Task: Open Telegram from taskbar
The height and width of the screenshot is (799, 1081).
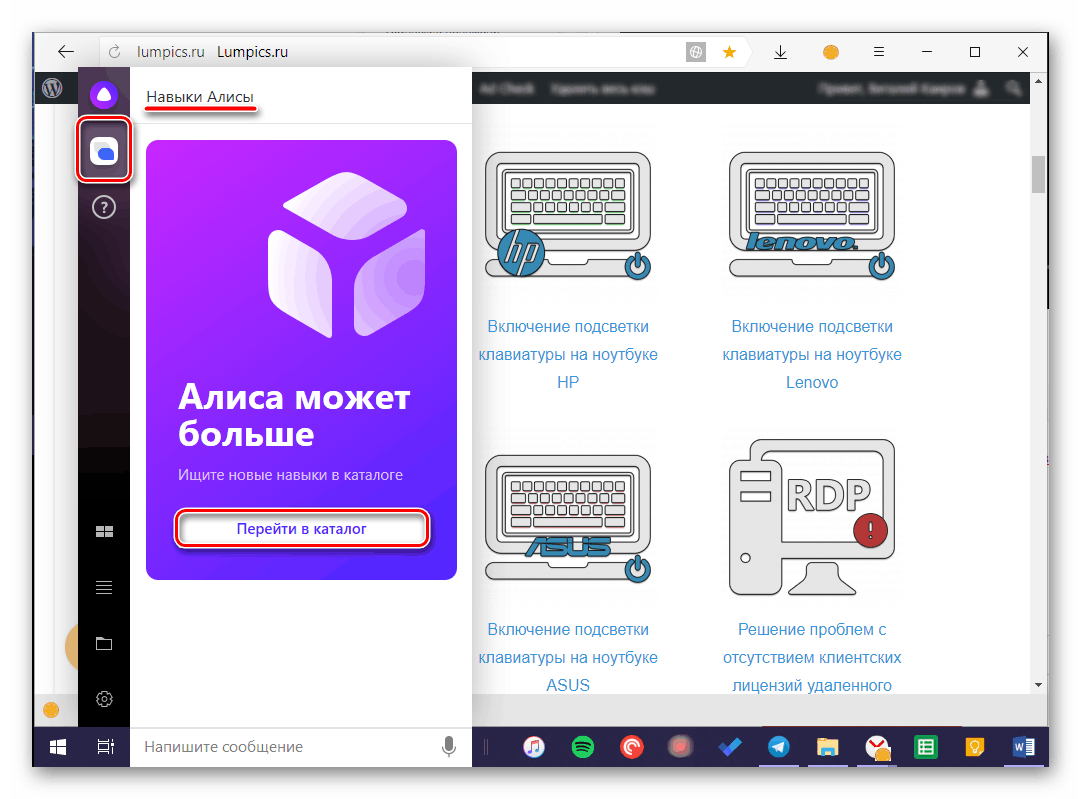Action: [x=778, y=747]
